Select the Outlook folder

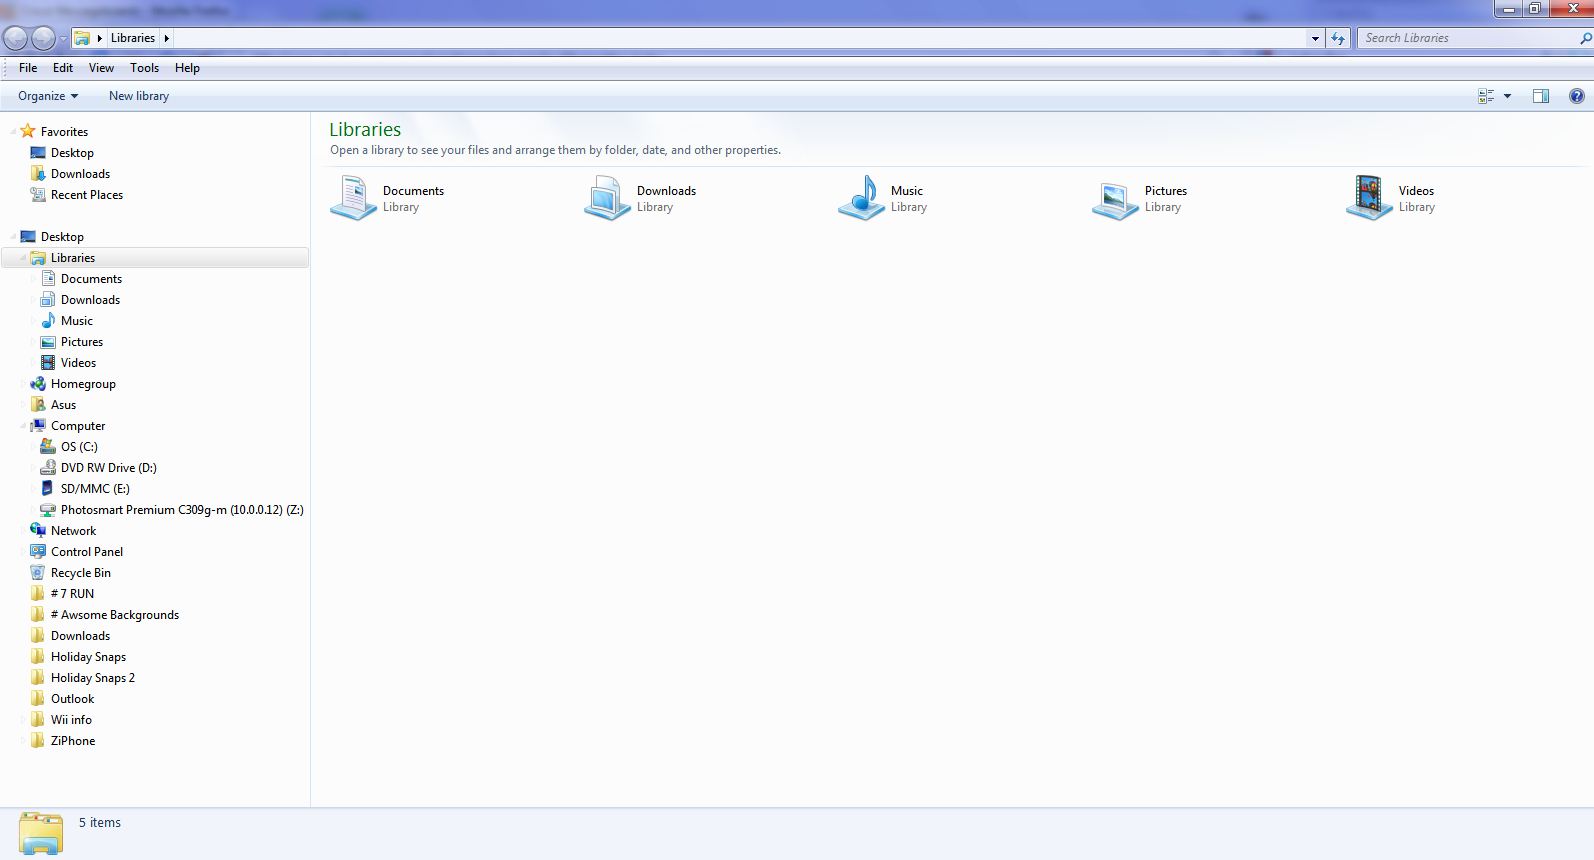pyautogui.click(x=72, y=699)
